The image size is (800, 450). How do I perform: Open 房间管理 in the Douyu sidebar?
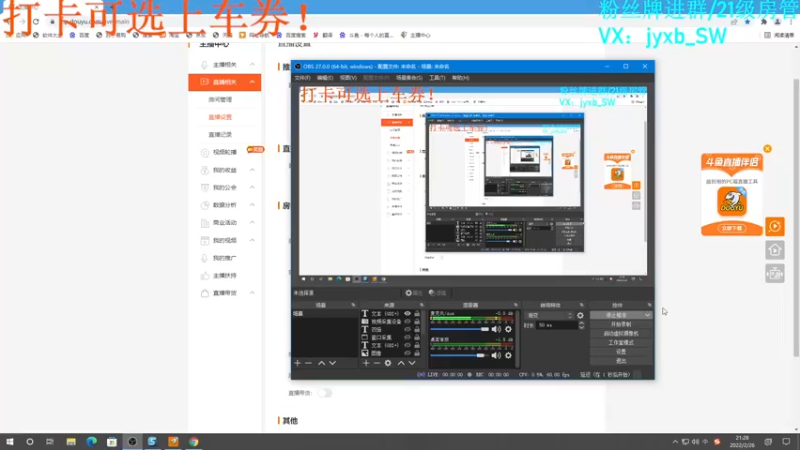click(220, 99)
